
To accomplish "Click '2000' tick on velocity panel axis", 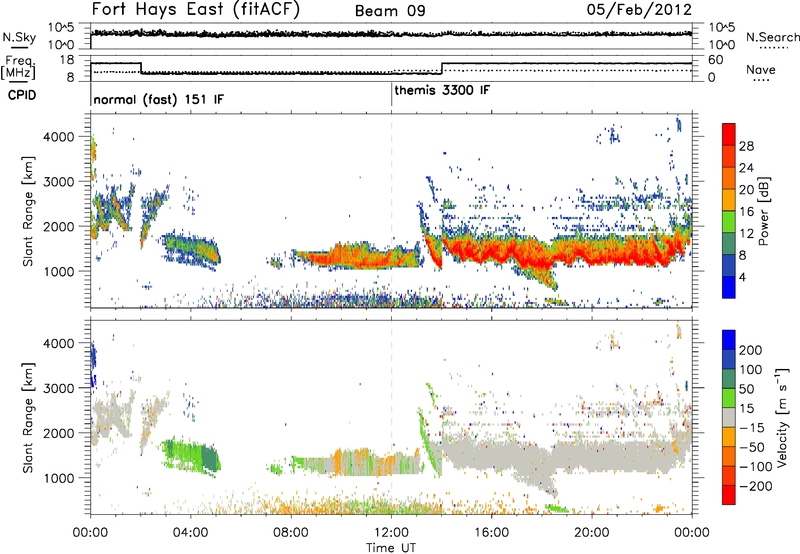I will click(x=58, y=433).
